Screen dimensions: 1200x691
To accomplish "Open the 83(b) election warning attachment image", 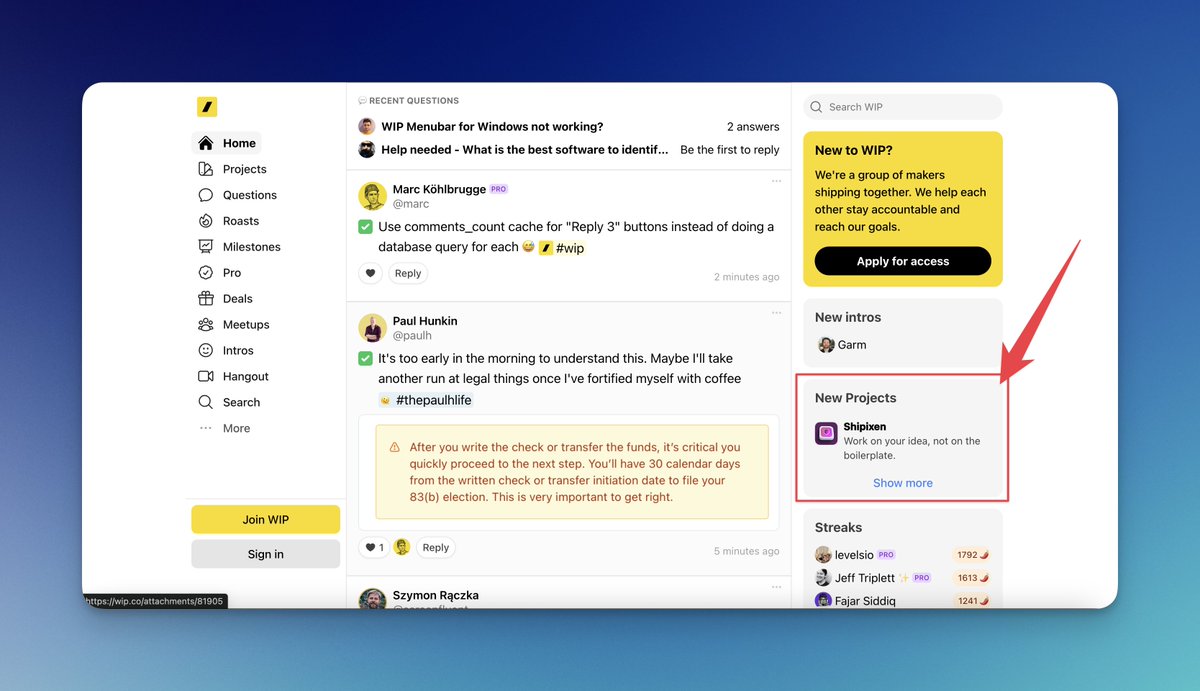I will click(572, 472).
